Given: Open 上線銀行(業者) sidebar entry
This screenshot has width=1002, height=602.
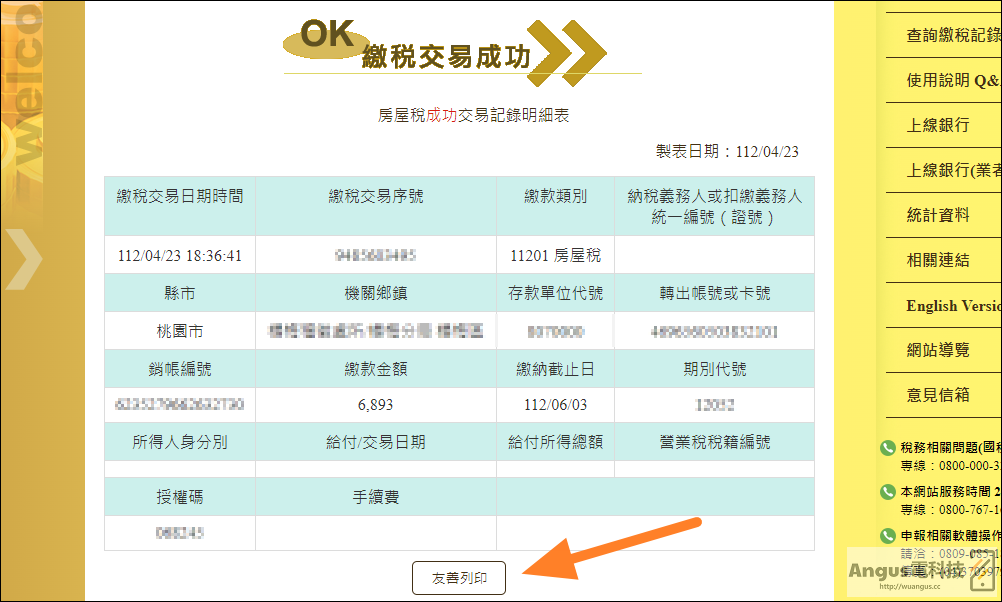Looking at the screenshot, I should (x=953, y=170).
